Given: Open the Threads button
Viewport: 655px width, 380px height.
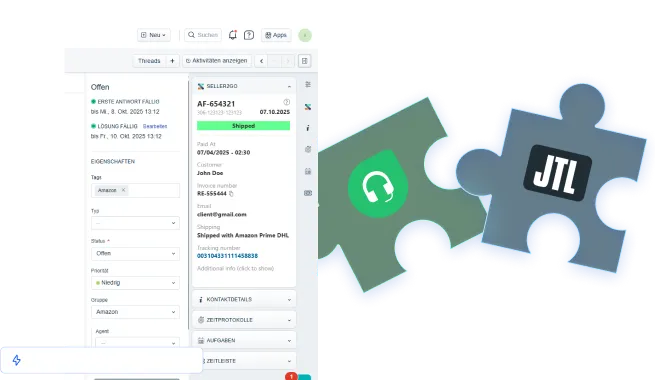Looking at the screenshot, I should tap(149, 61).
